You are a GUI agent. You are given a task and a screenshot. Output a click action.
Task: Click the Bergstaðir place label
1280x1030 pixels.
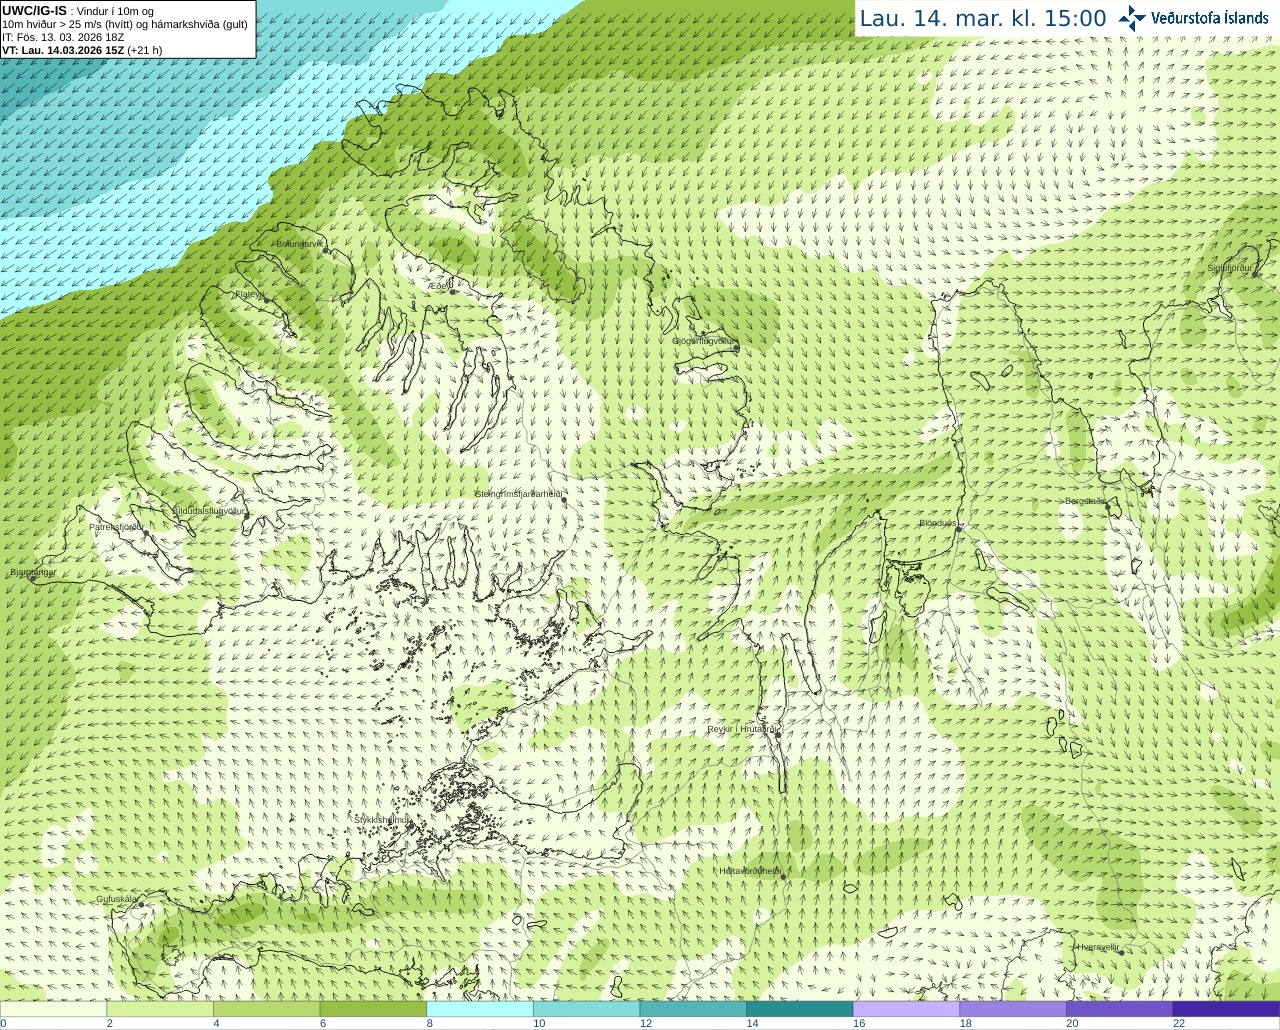click(x=1085, y=501)
